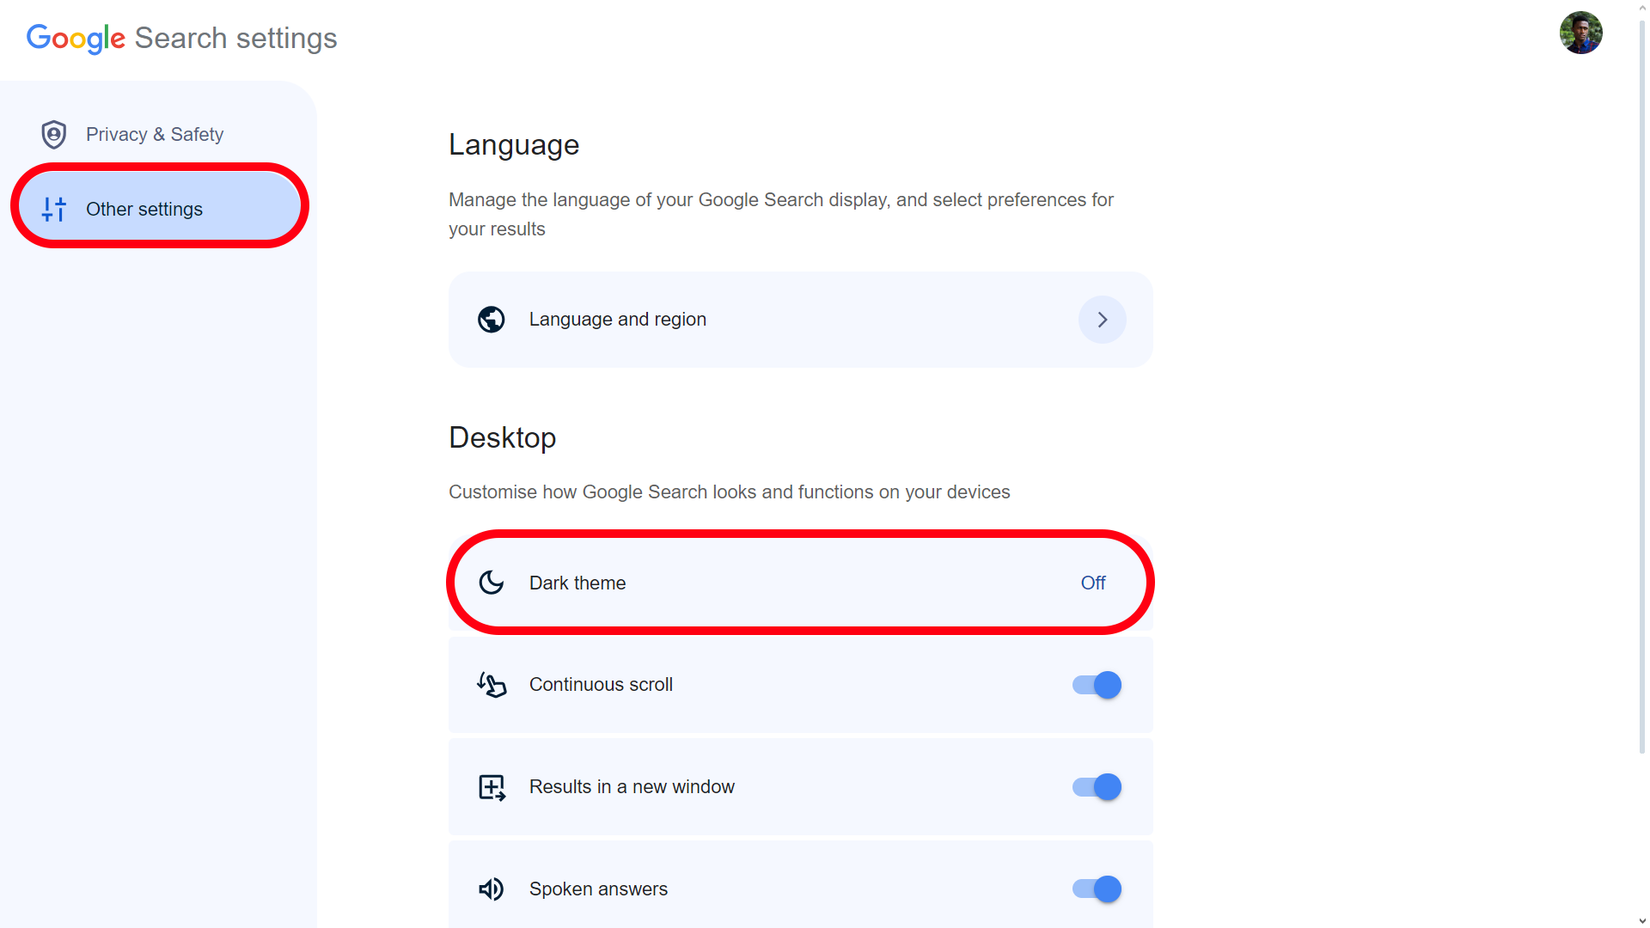Click the Dark theme label text
Image resolution: width=1650 pixels, height=928 pixels.
pos(577,583)
